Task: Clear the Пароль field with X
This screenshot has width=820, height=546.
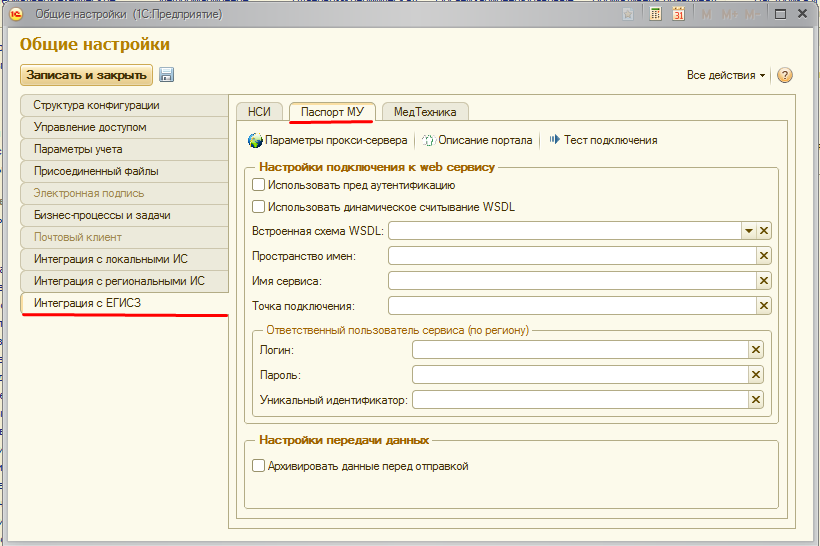Action: 756,374
